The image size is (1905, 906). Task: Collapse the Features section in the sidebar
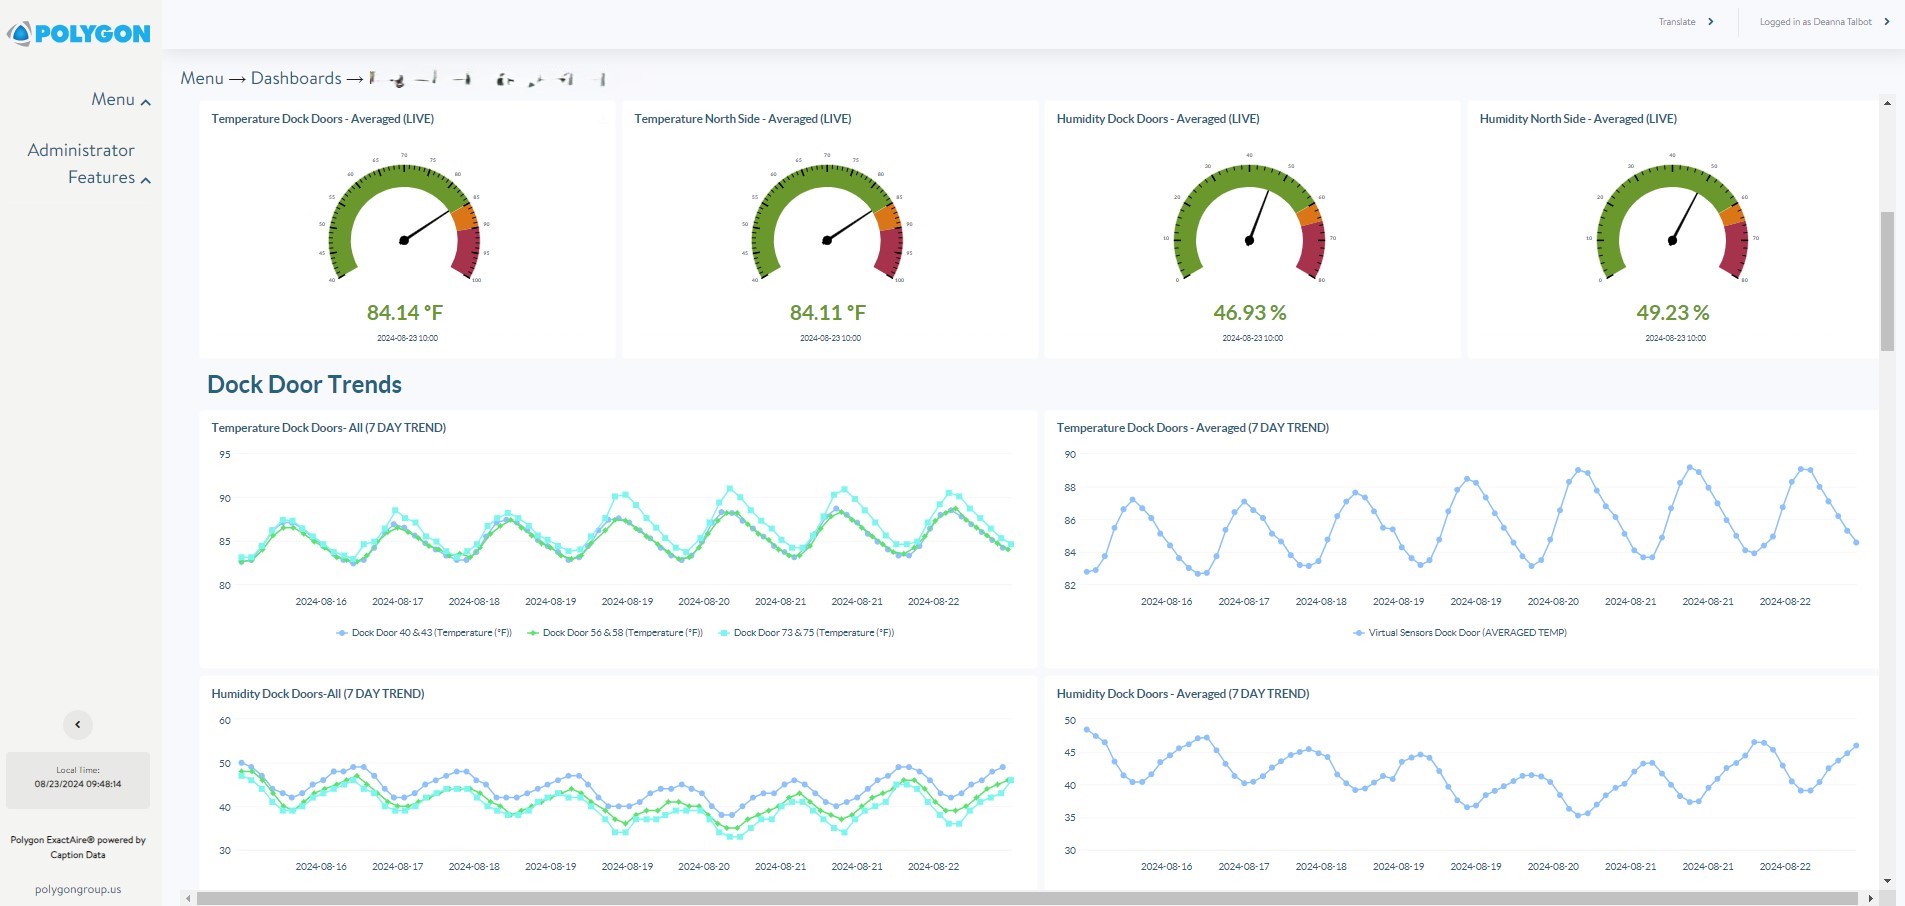click(145, 179)
